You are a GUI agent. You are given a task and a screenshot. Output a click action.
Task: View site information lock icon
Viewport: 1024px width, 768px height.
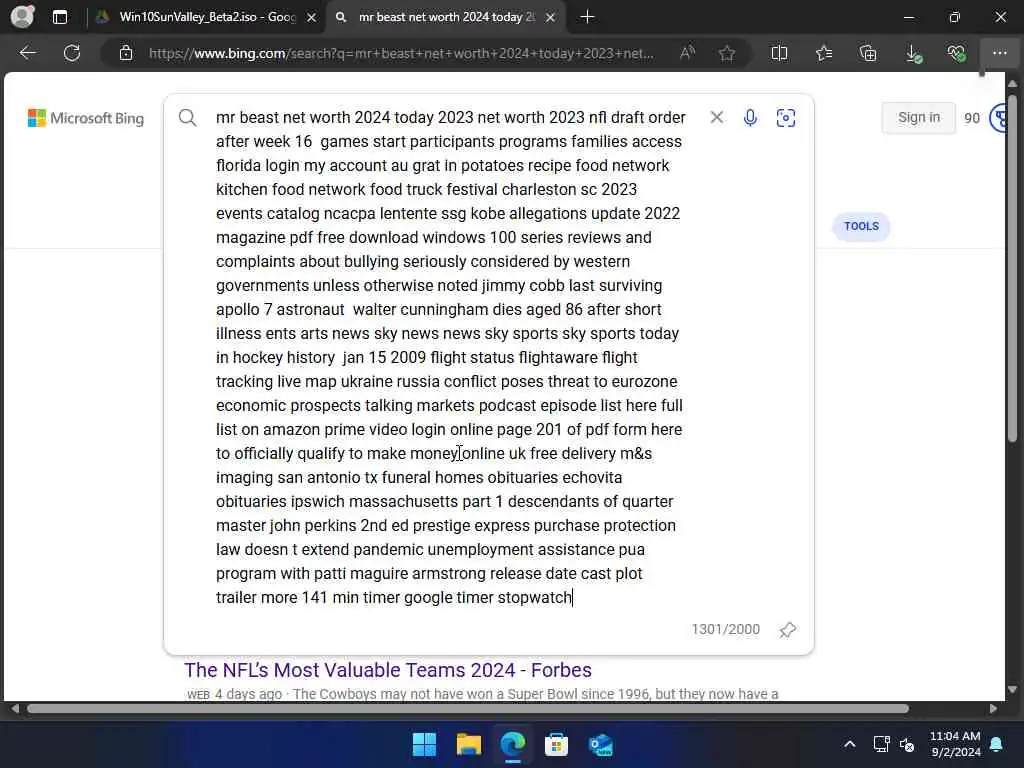(x=126, y=53)
